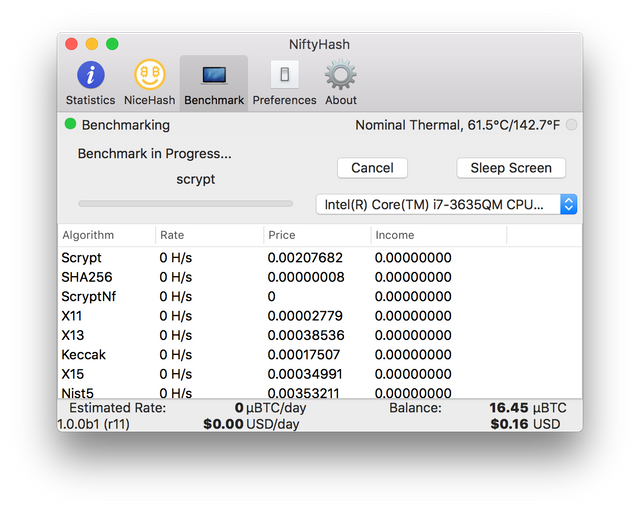Select the X15 algorithm row
This screenshot has width=640, height=513.
(x=320, y=374)
